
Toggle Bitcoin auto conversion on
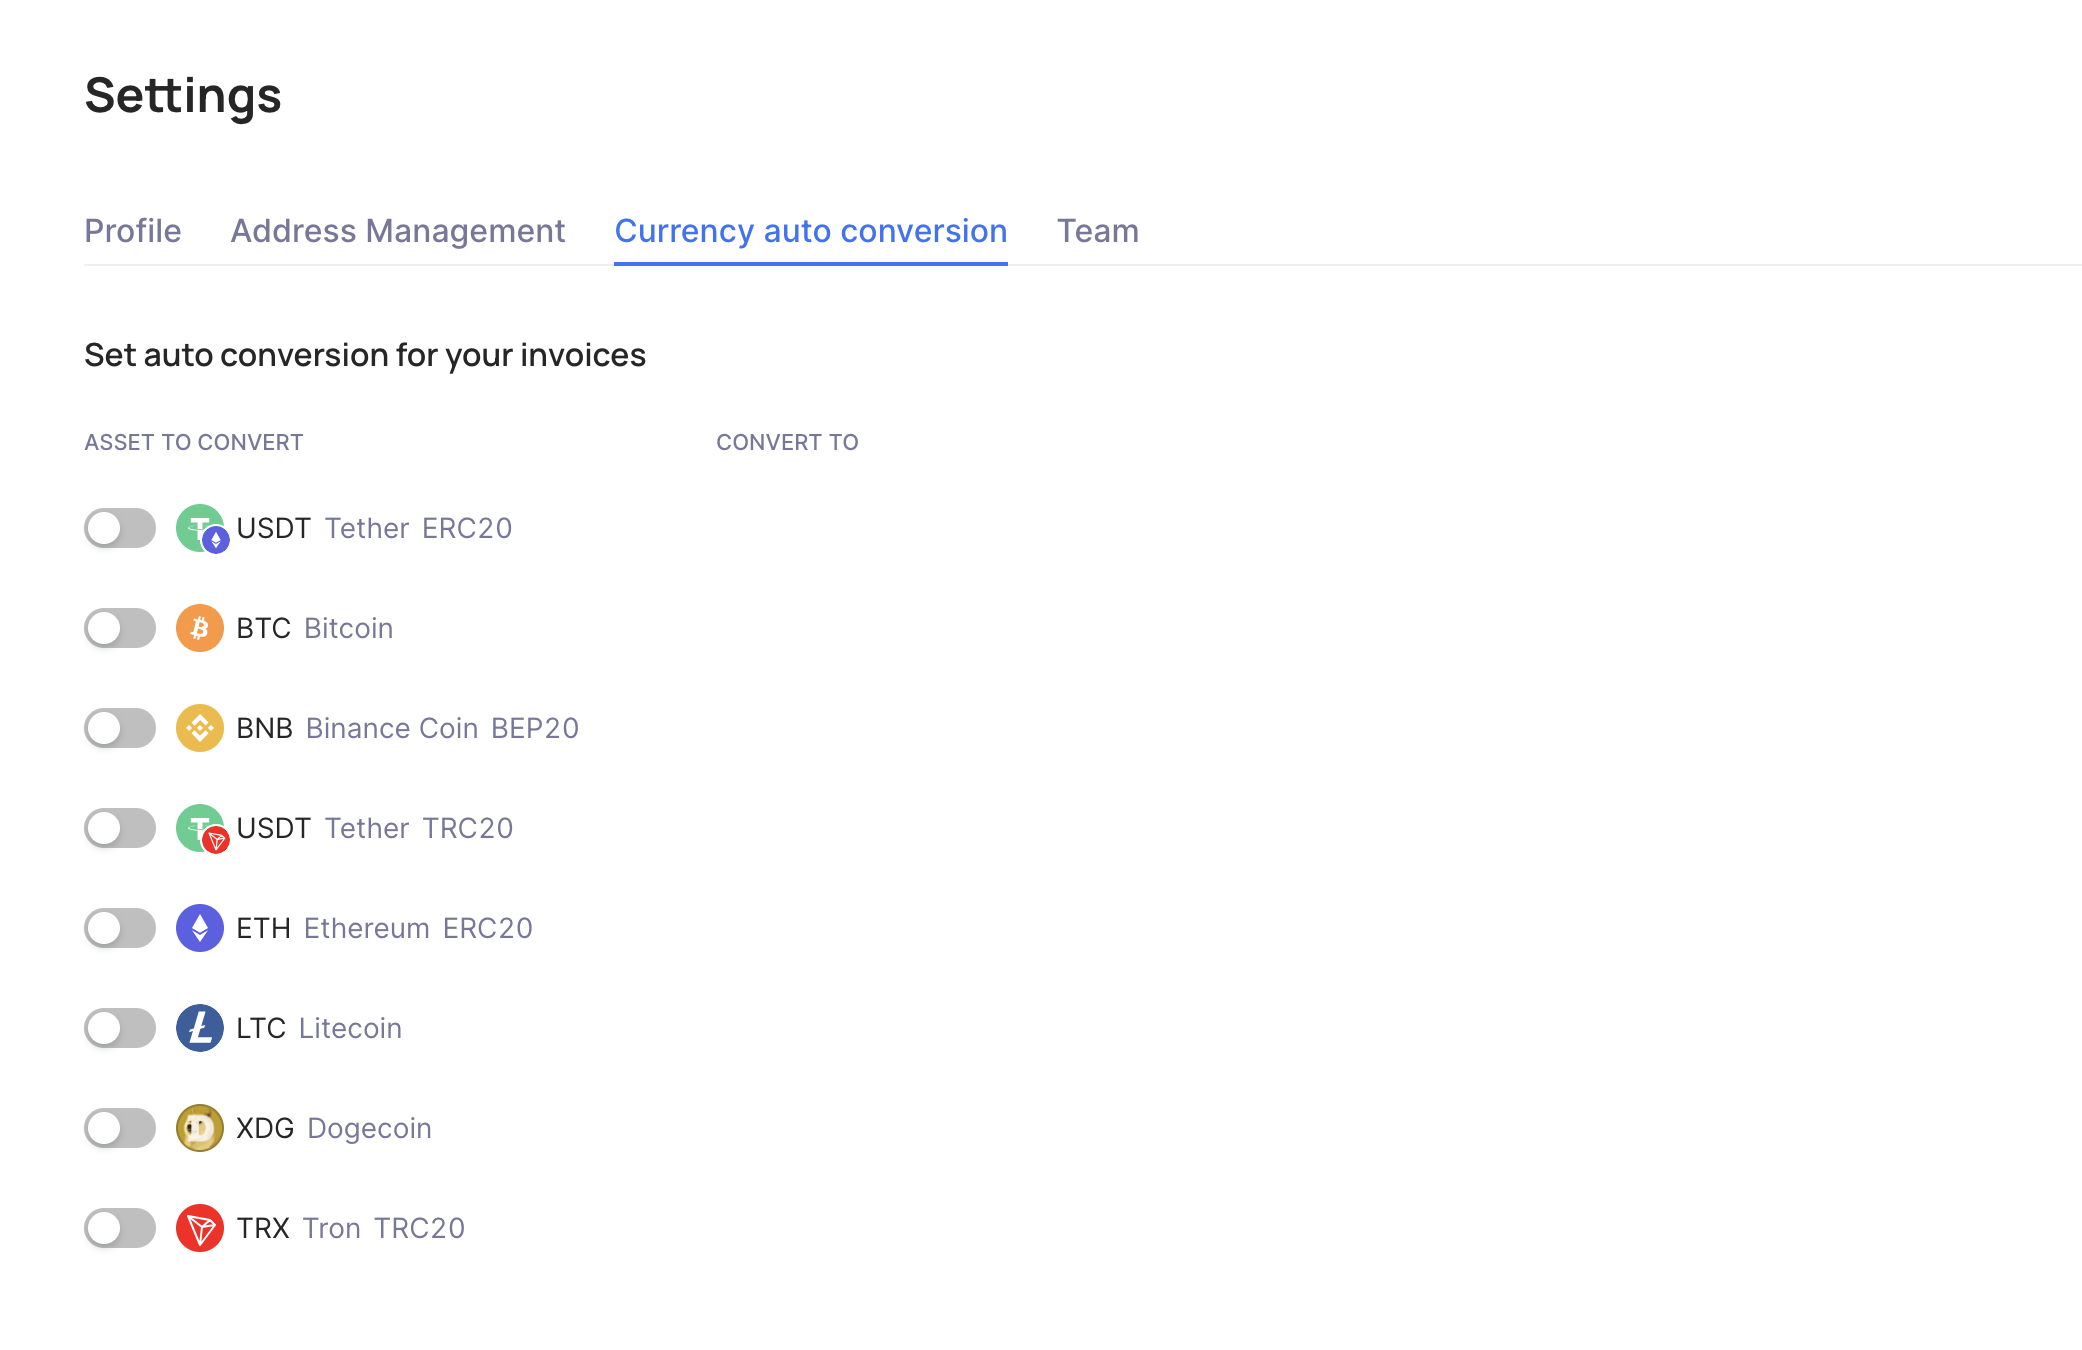(120, 628)
